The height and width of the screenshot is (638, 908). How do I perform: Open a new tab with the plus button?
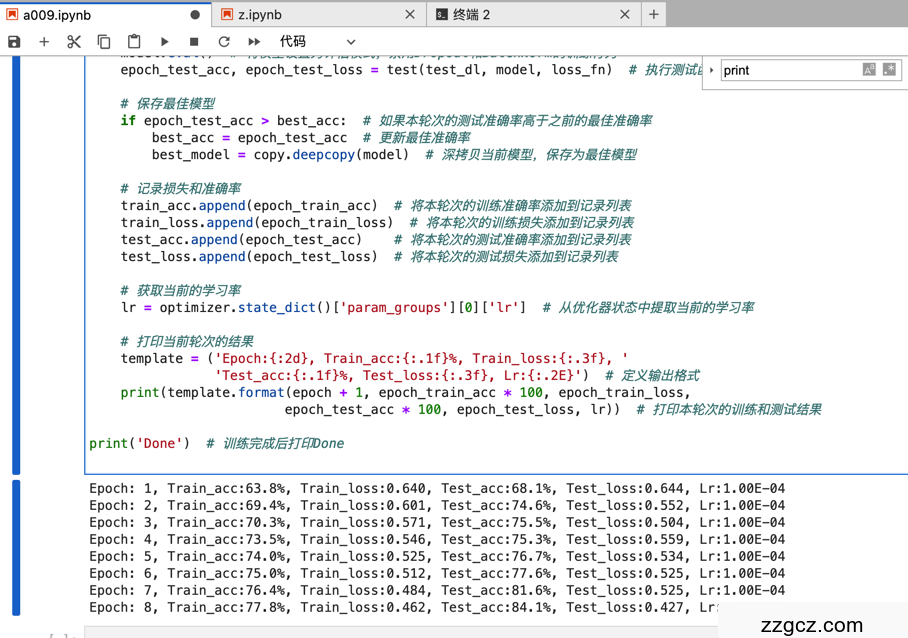(x=652, y=15)
